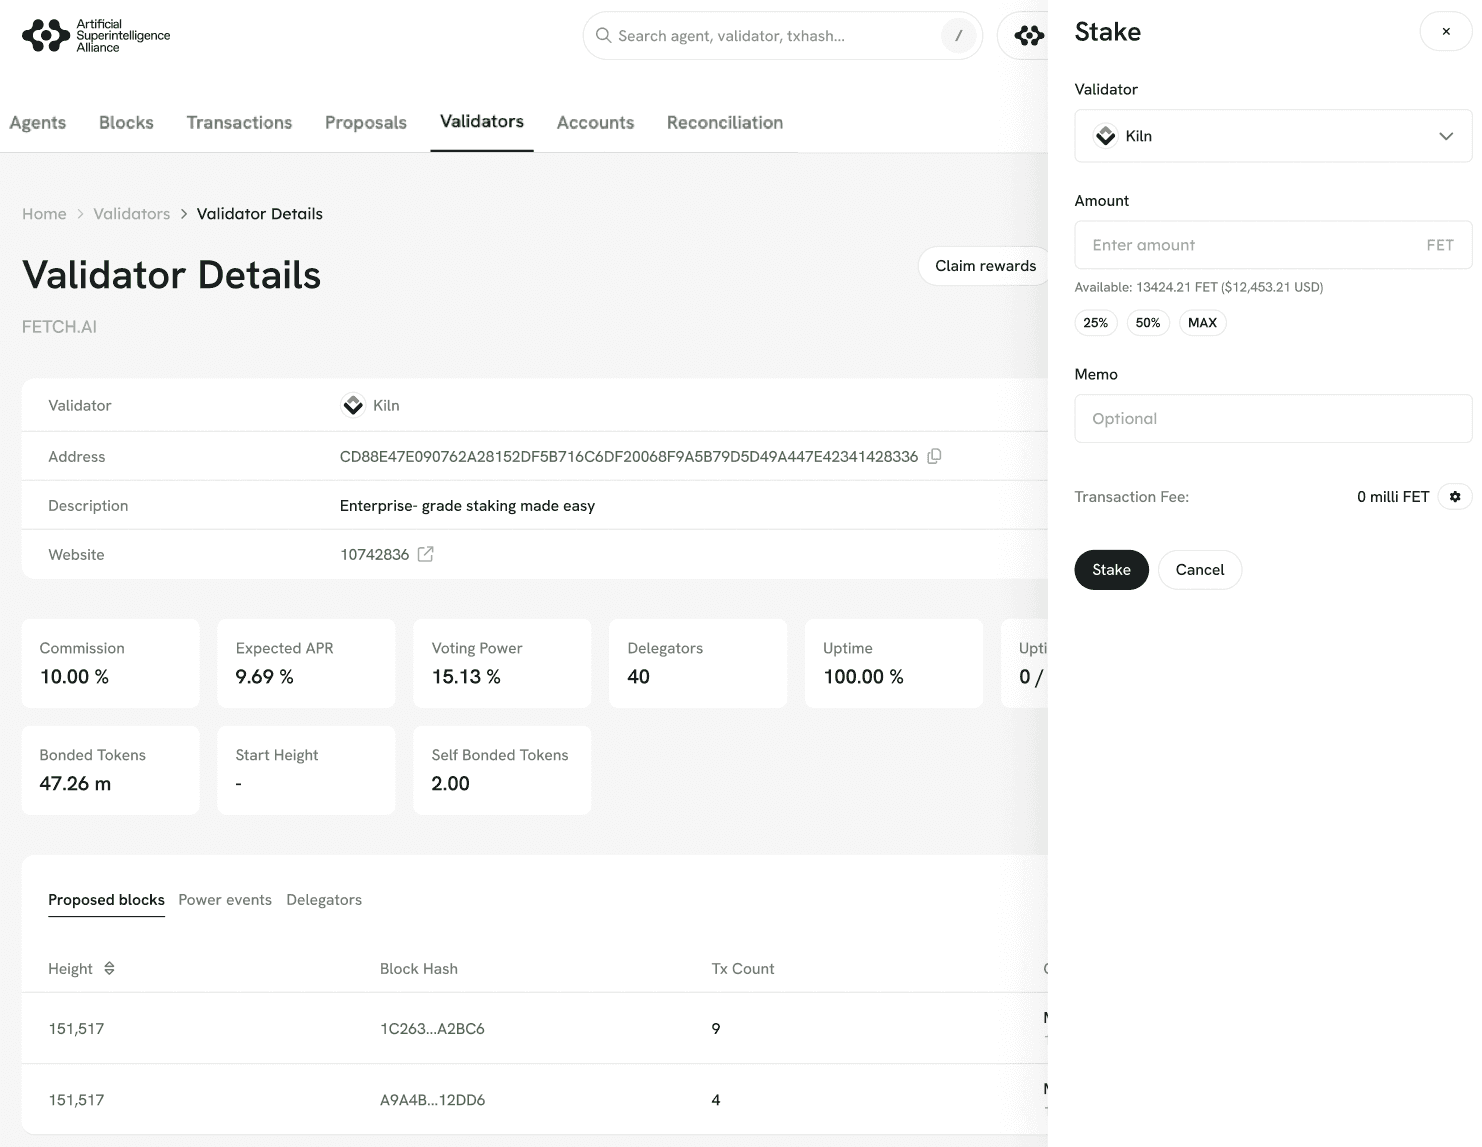
Task: Close the Stake panel
Action: click(1445, 32)
